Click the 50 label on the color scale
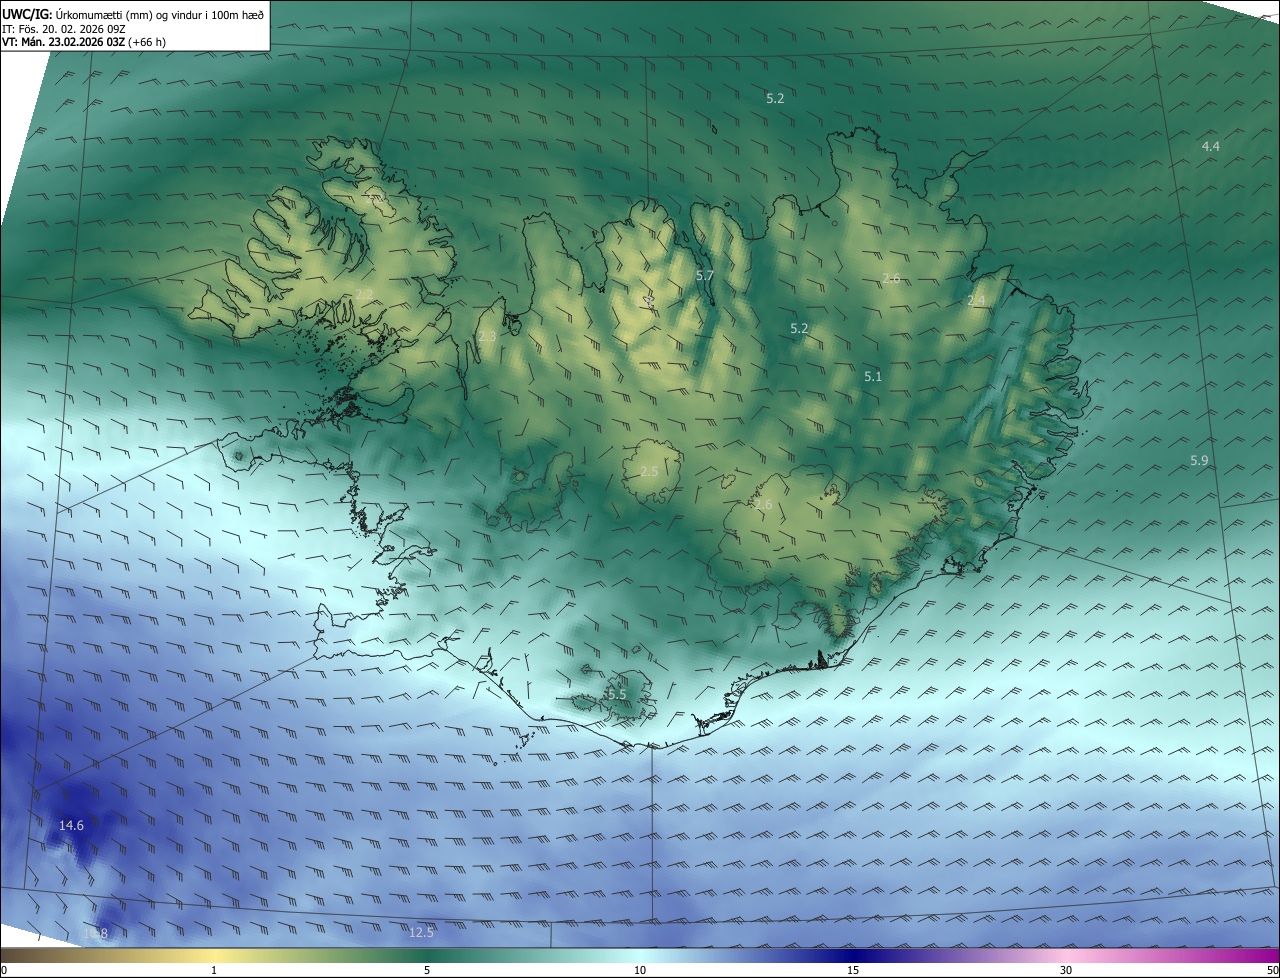The image size is (1280, 978). point(1272,970)
